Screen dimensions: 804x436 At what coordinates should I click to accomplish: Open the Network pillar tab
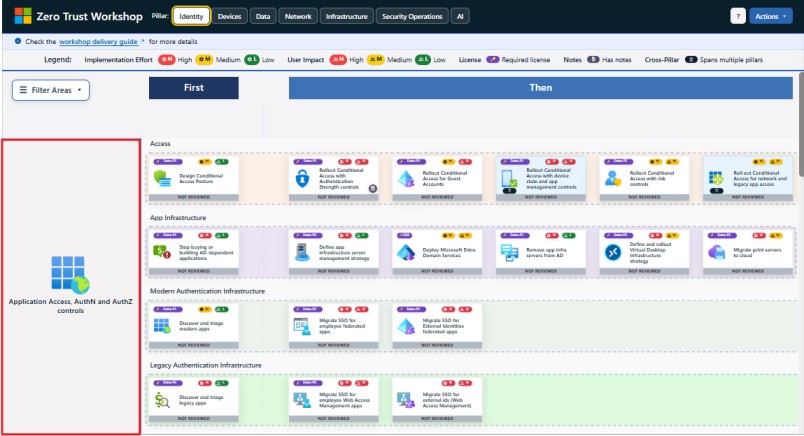pos(297,16)
